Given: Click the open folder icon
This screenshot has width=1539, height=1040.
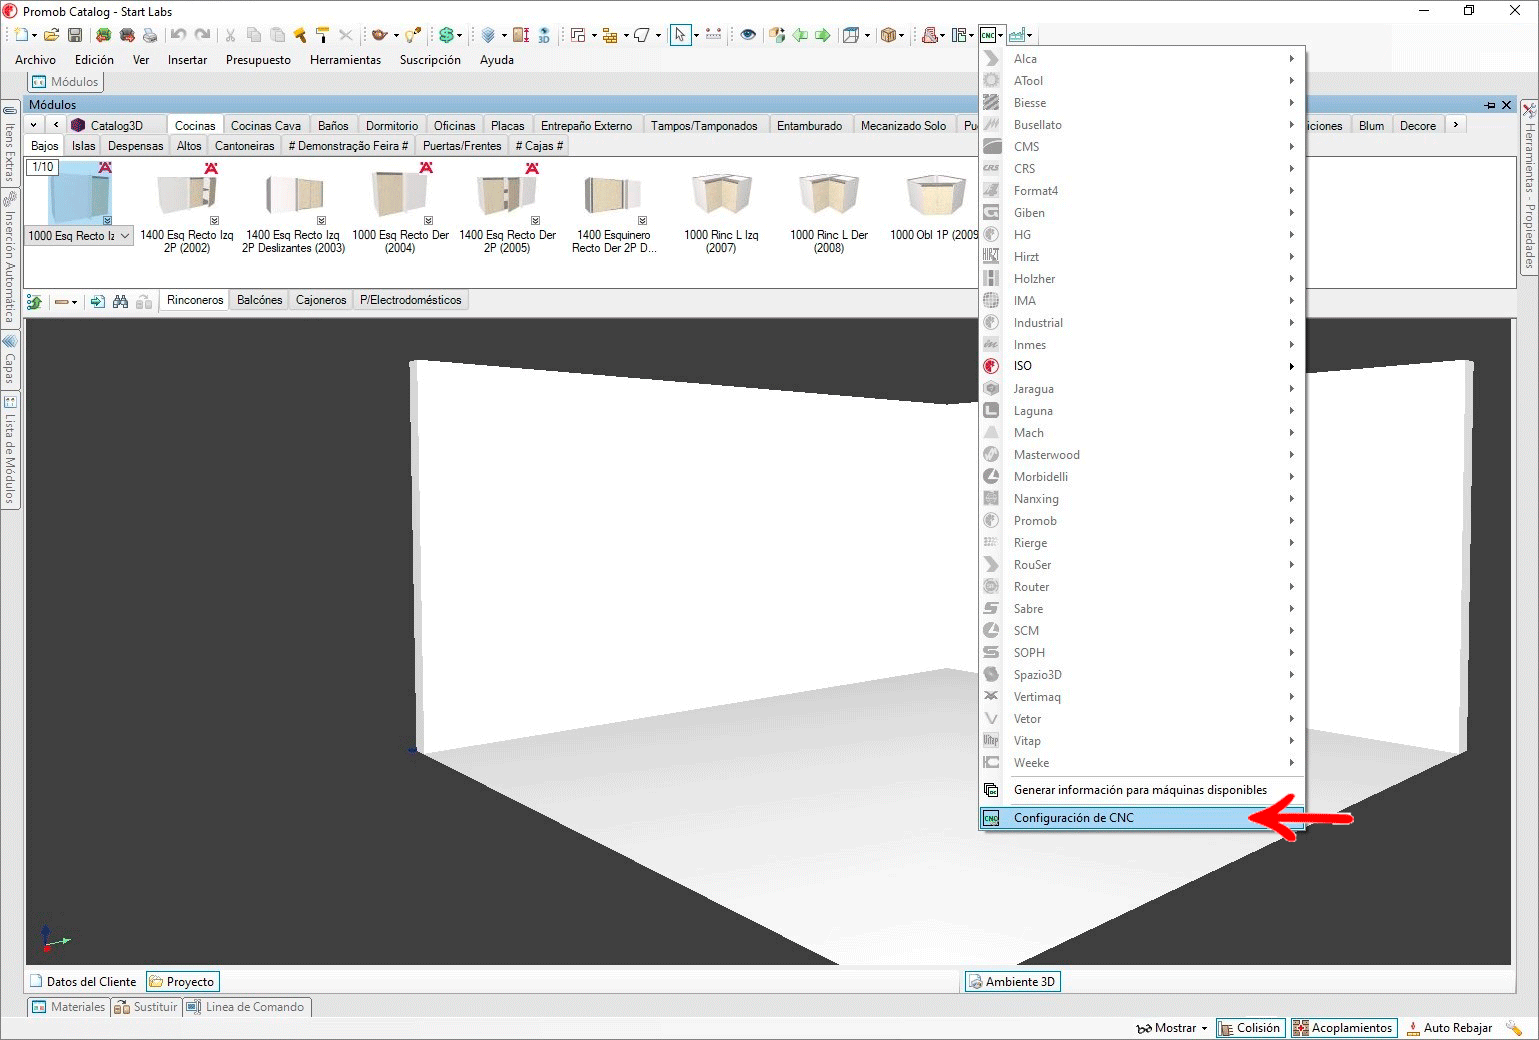Looking at the screenshot, I should pyautogui.click(x=51, y=35).
